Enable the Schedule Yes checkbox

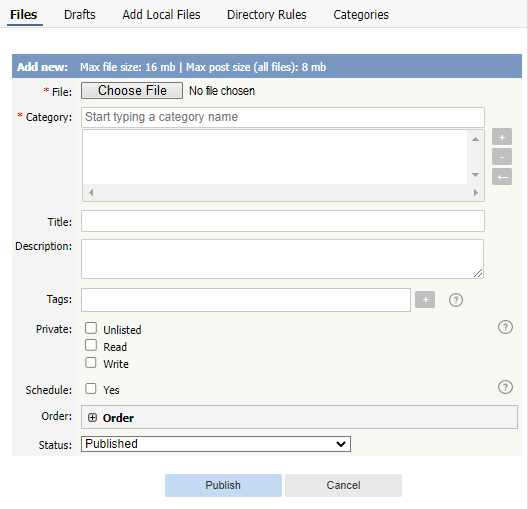[91, 388]
